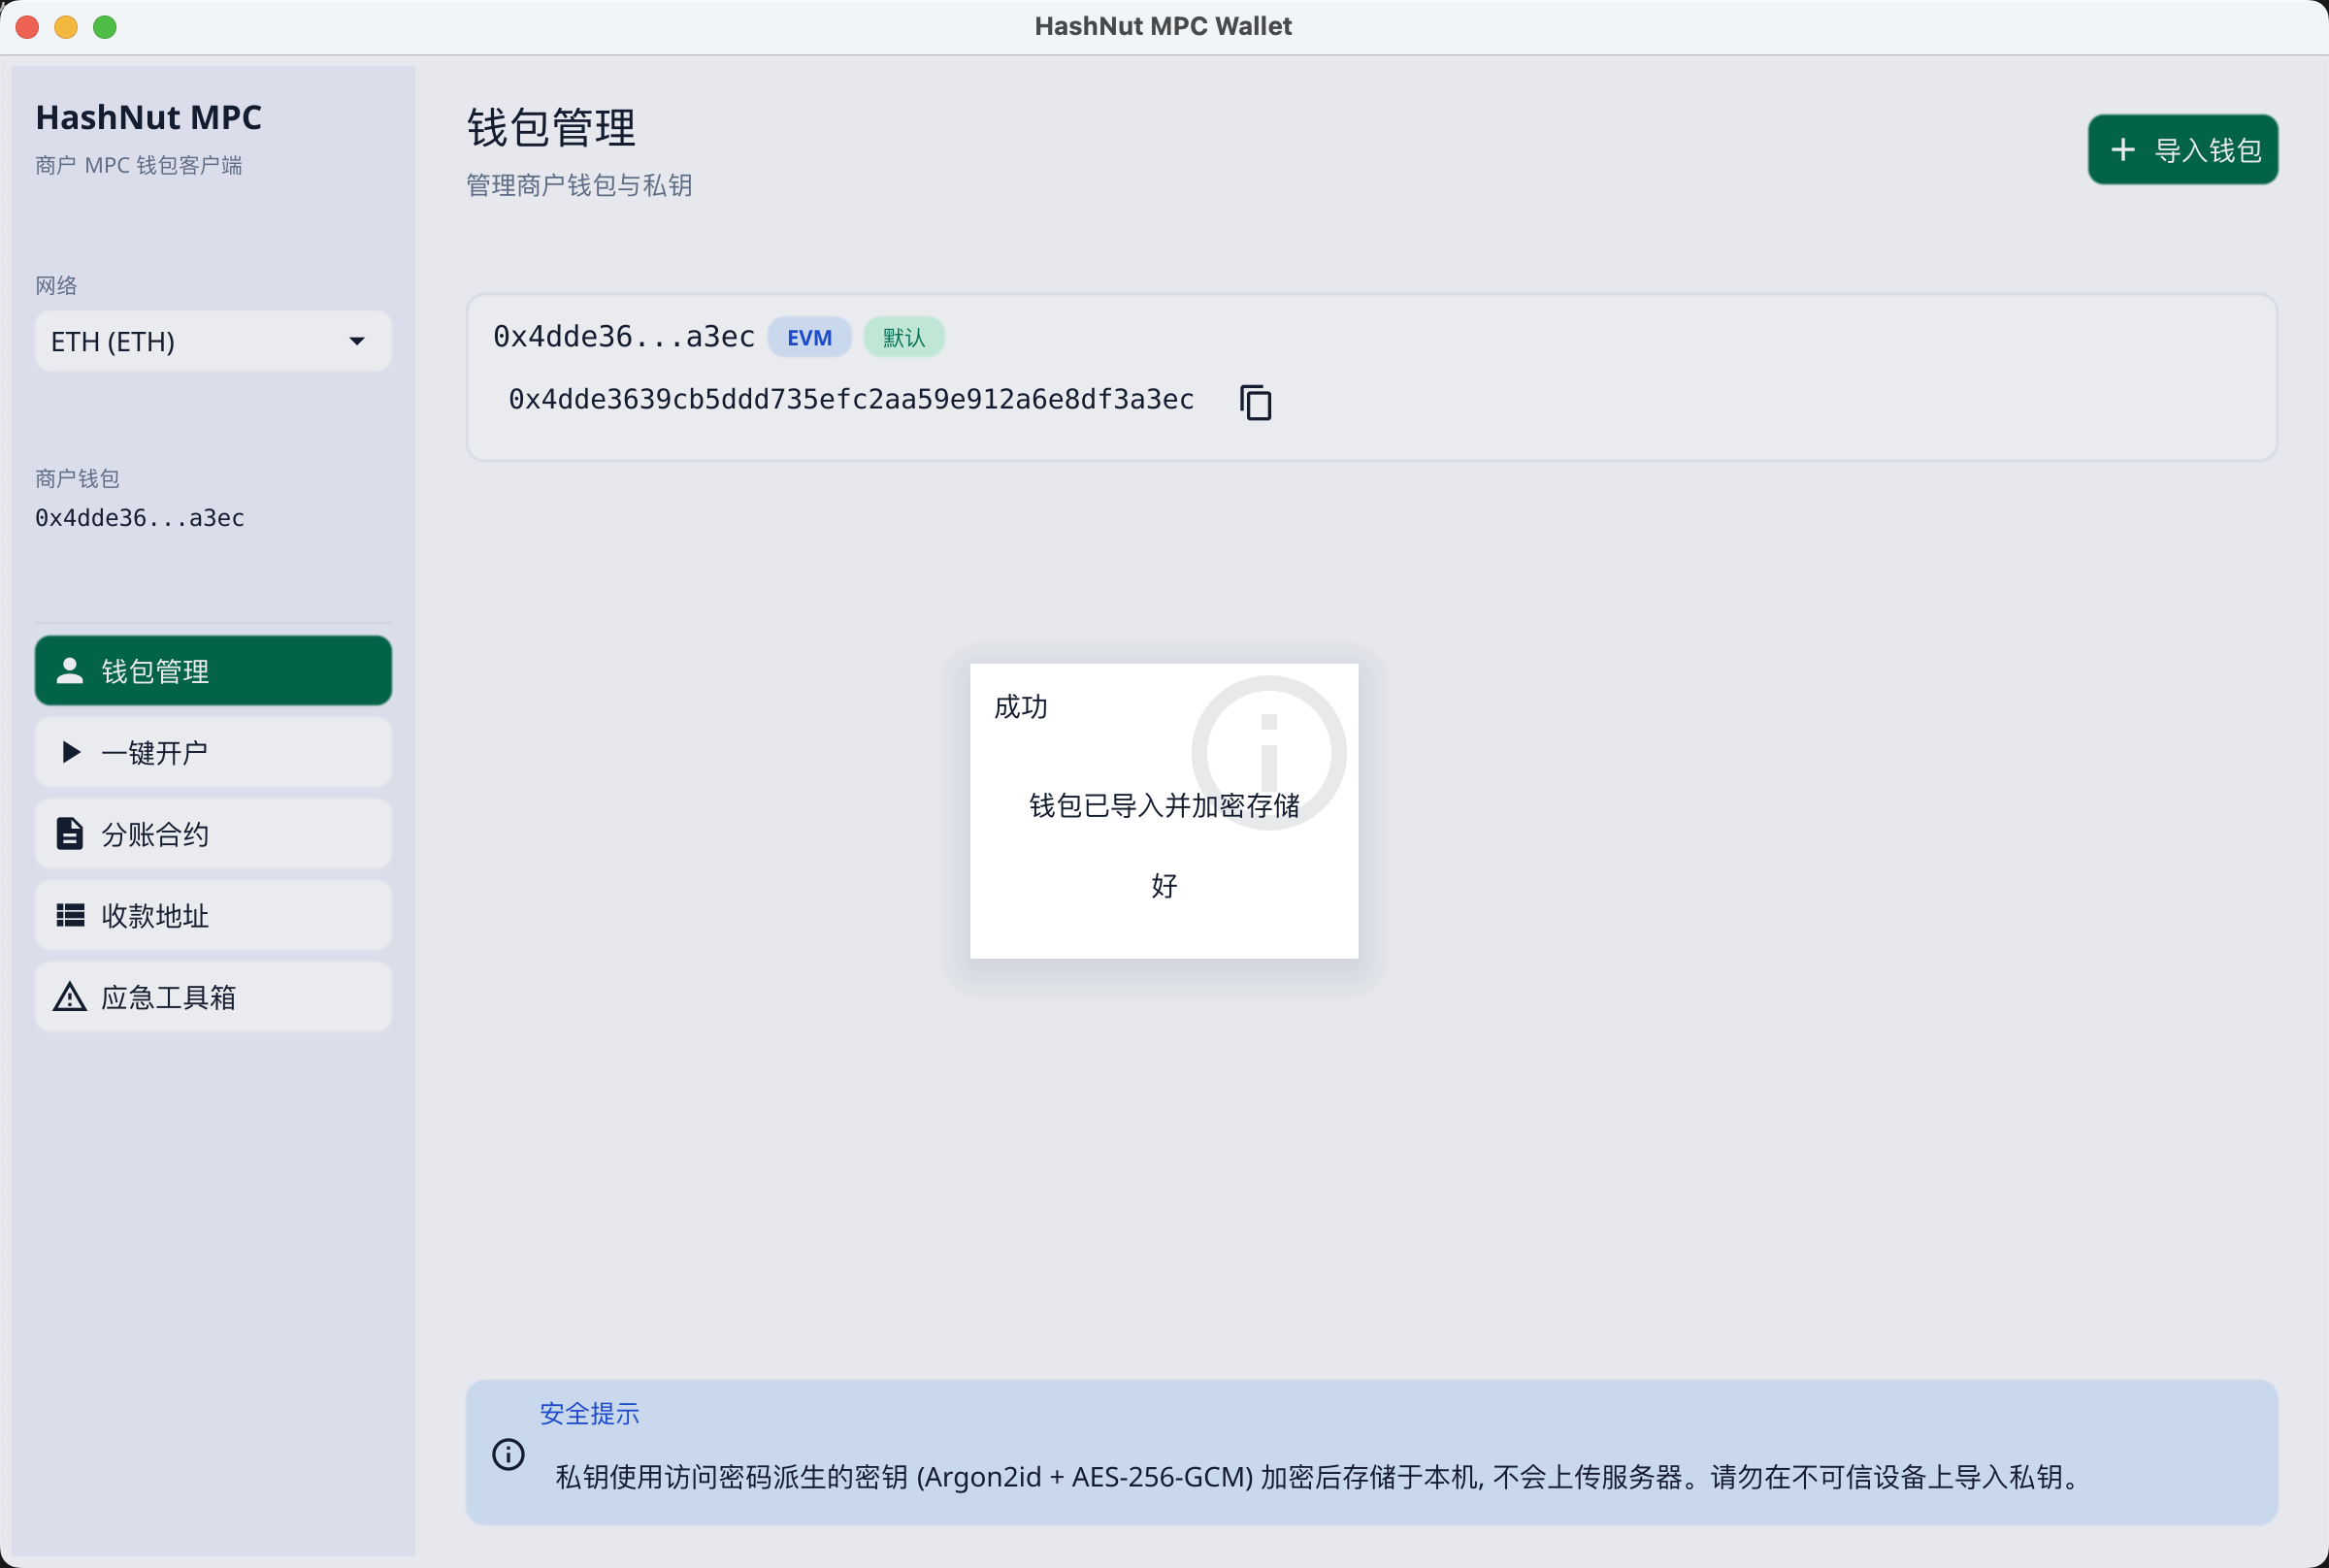Maximize the HashNut MPC Wallet window
Image resolution: width=2329 pixels, height=1568 pixels.
pos(105,27)
